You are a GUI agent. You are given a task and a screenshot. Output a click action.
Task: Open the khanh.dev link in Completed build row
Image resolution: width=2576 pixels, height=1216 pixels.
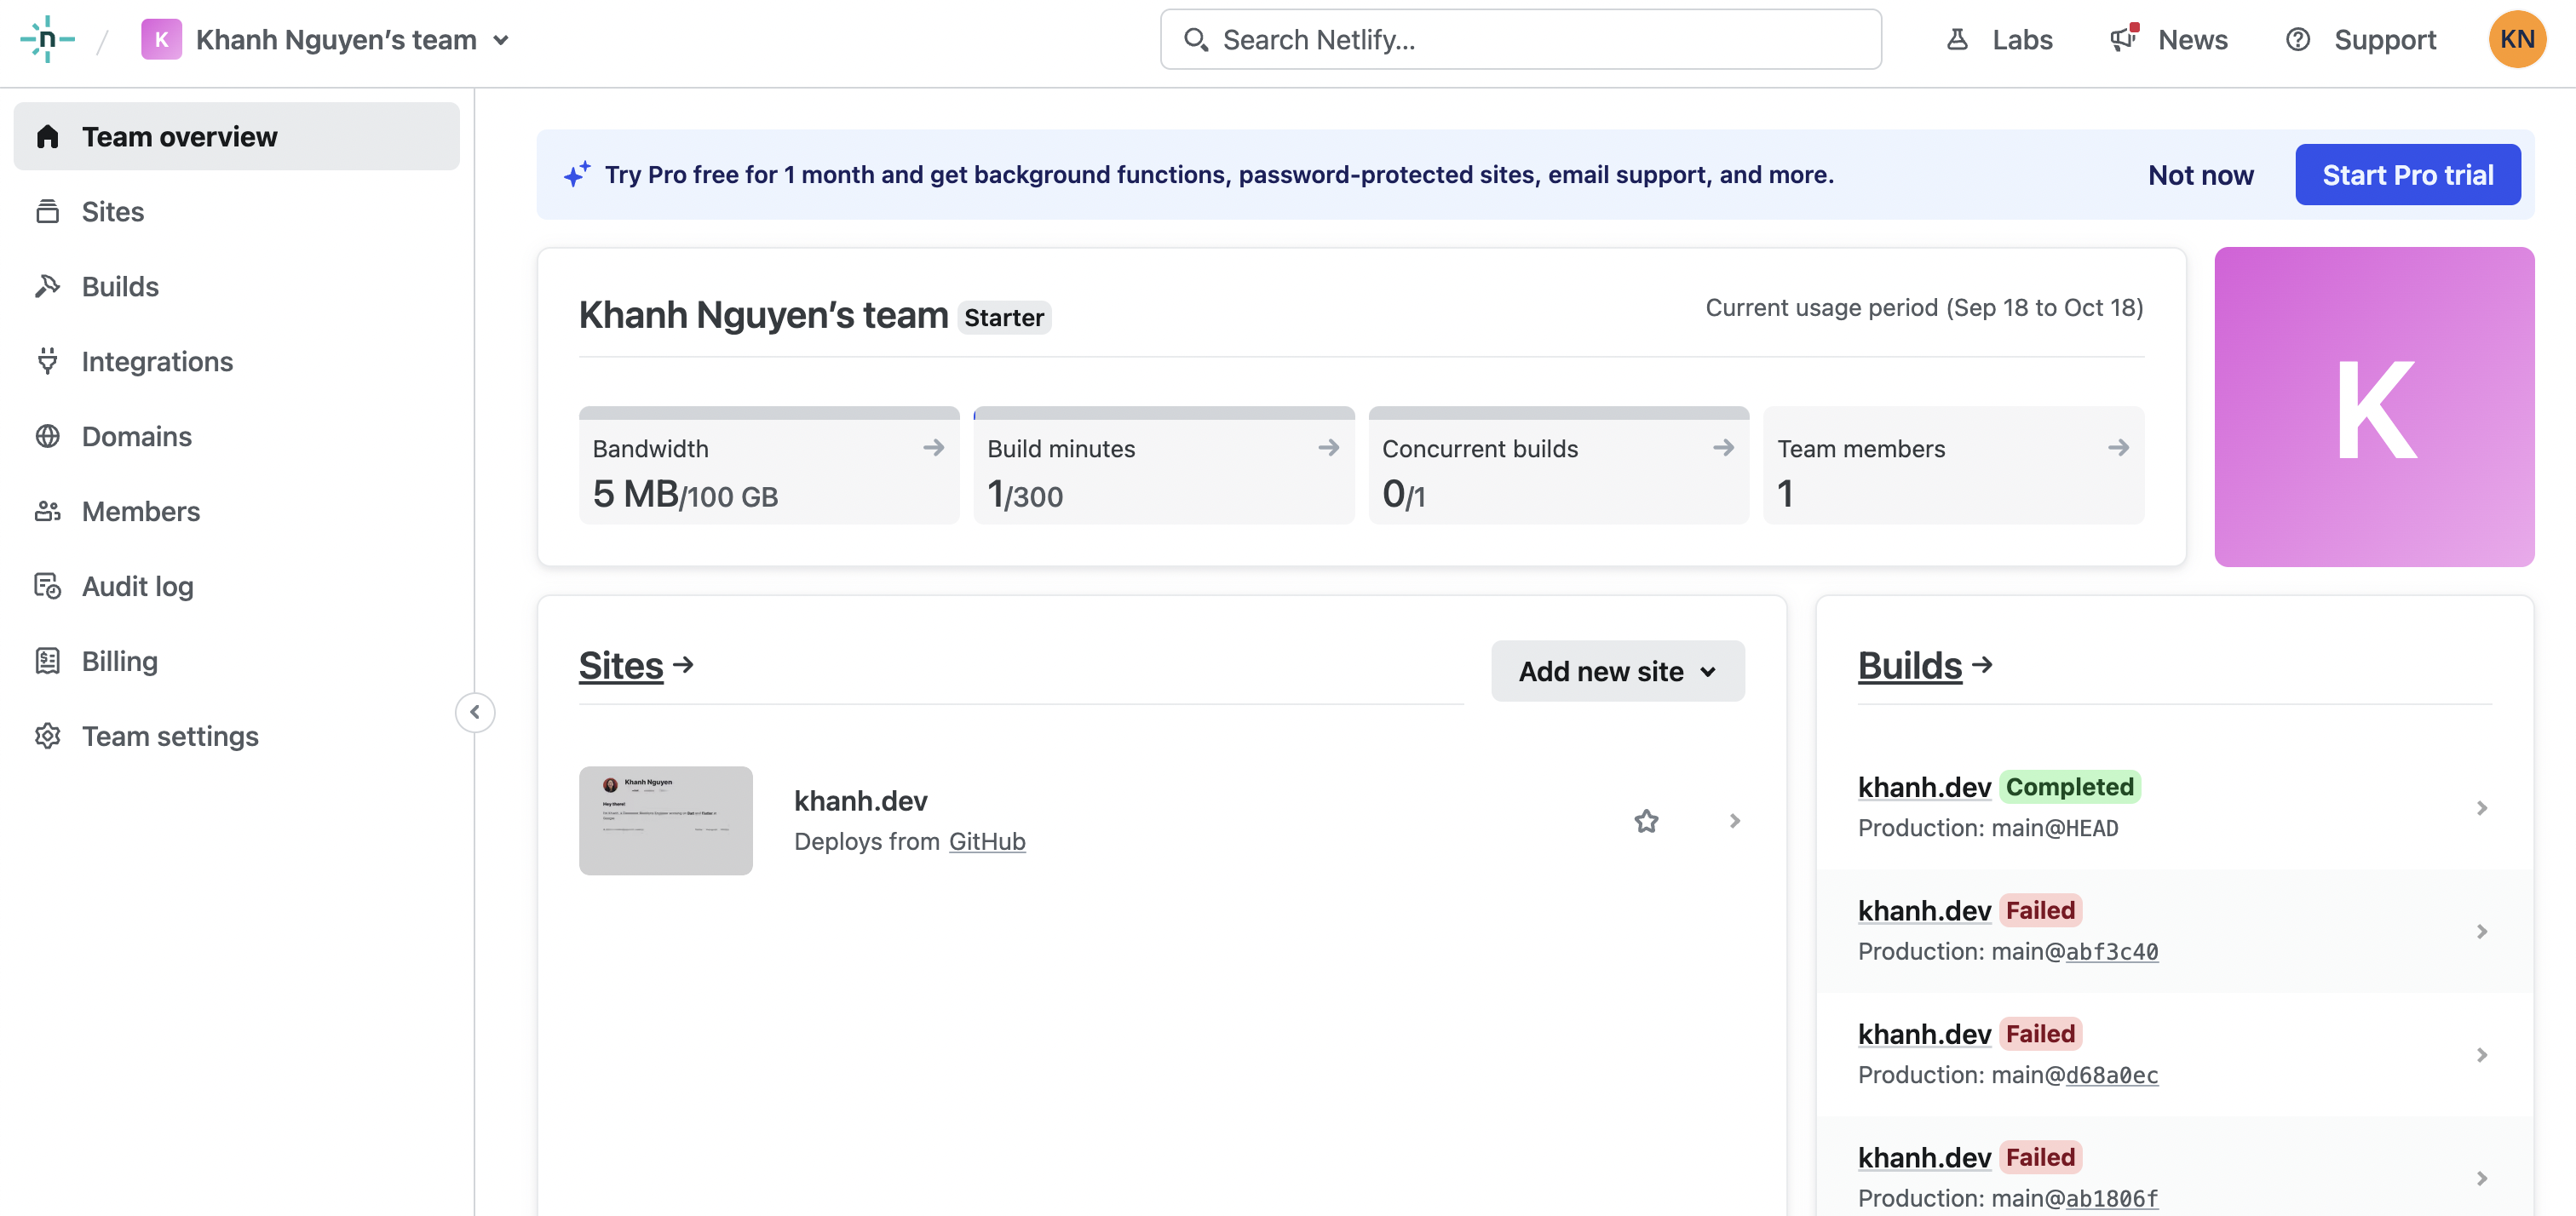(x=1924, y=788)
